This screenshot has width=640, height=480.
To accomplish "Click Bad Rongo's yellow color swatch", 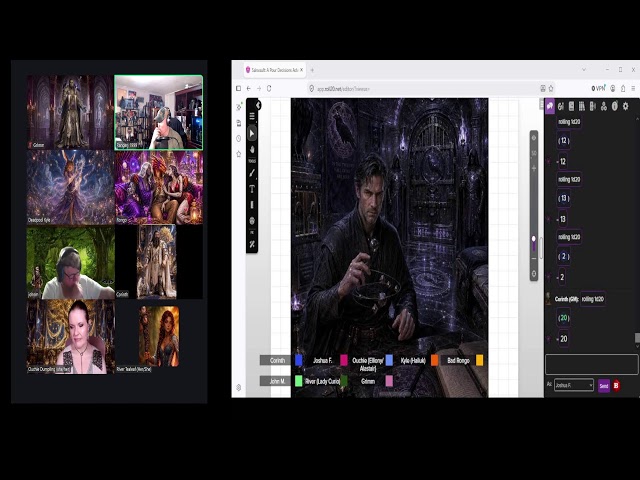I will tap(479, 360).
